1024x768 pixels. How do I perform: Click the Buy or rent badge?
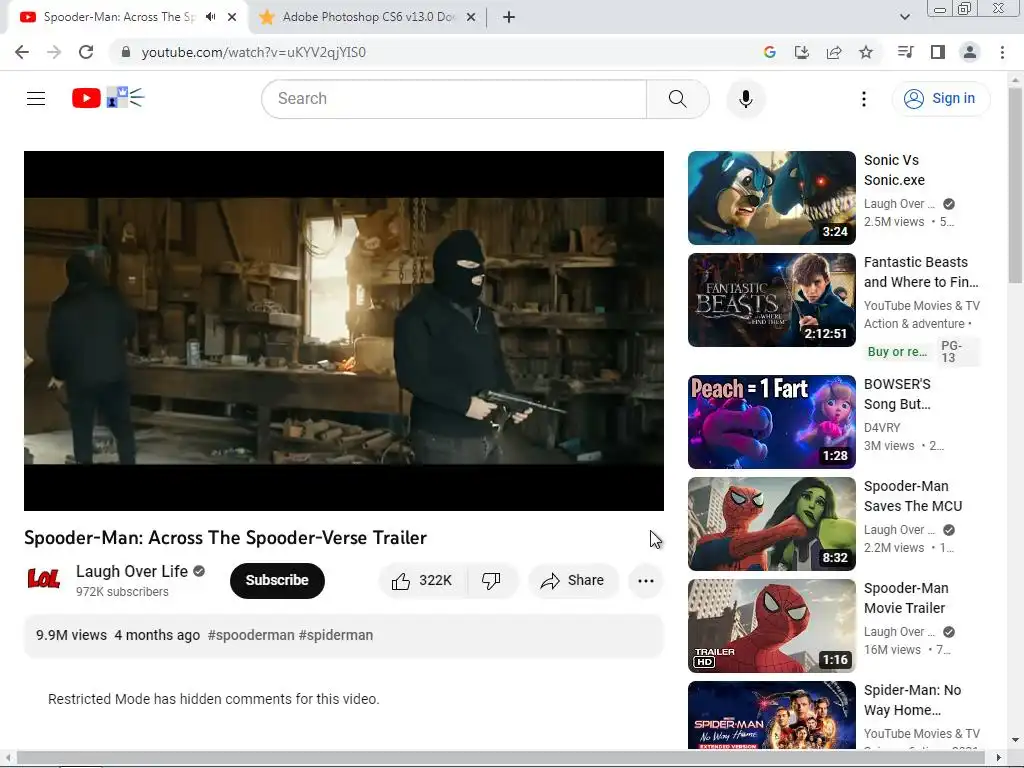[897, 352]
